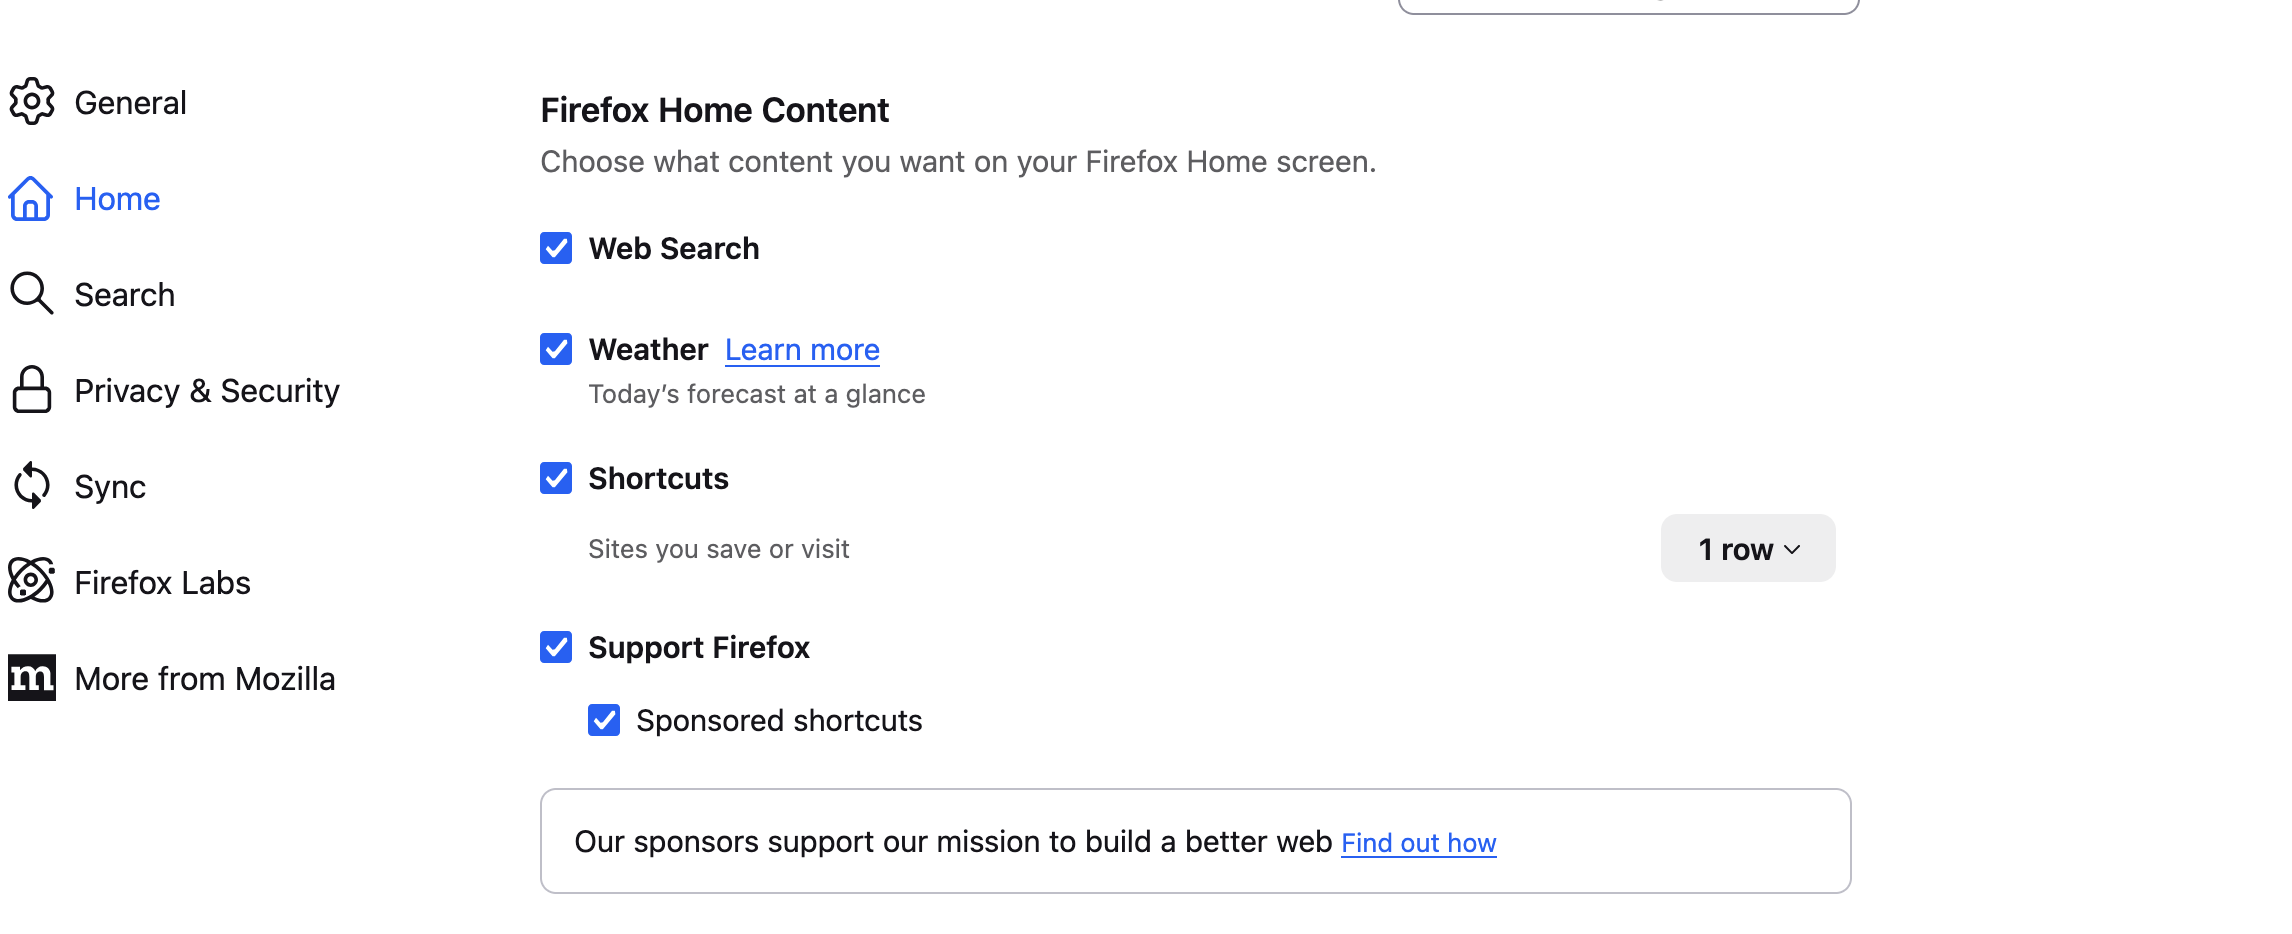Click the Privacy & Security lock icon
This screenshot has width=2292, height=934.
pyautogui.click(x=31, y=390)
